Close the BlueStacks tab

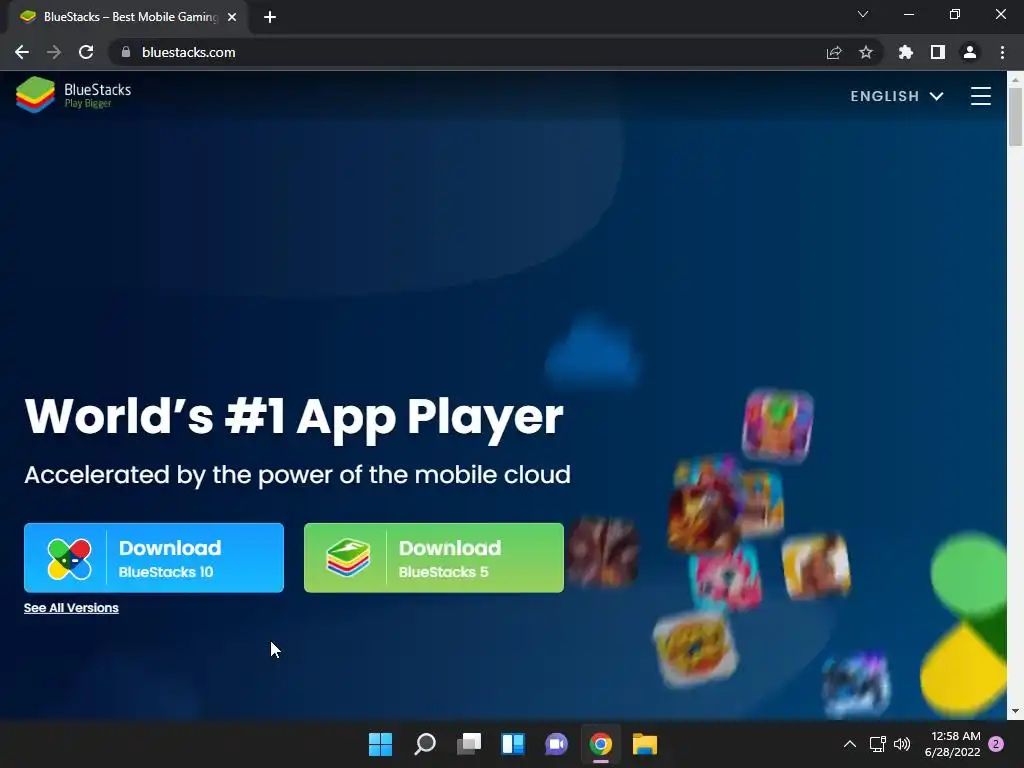pos(232,17)
